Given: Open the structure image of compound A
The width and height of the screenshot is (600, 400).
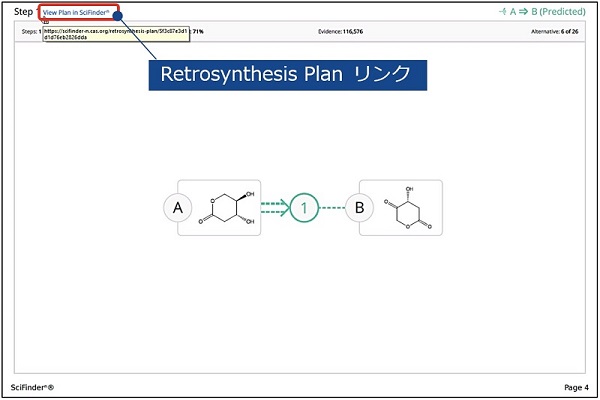Looking at the screenshot, I should (x=226, y=208).
